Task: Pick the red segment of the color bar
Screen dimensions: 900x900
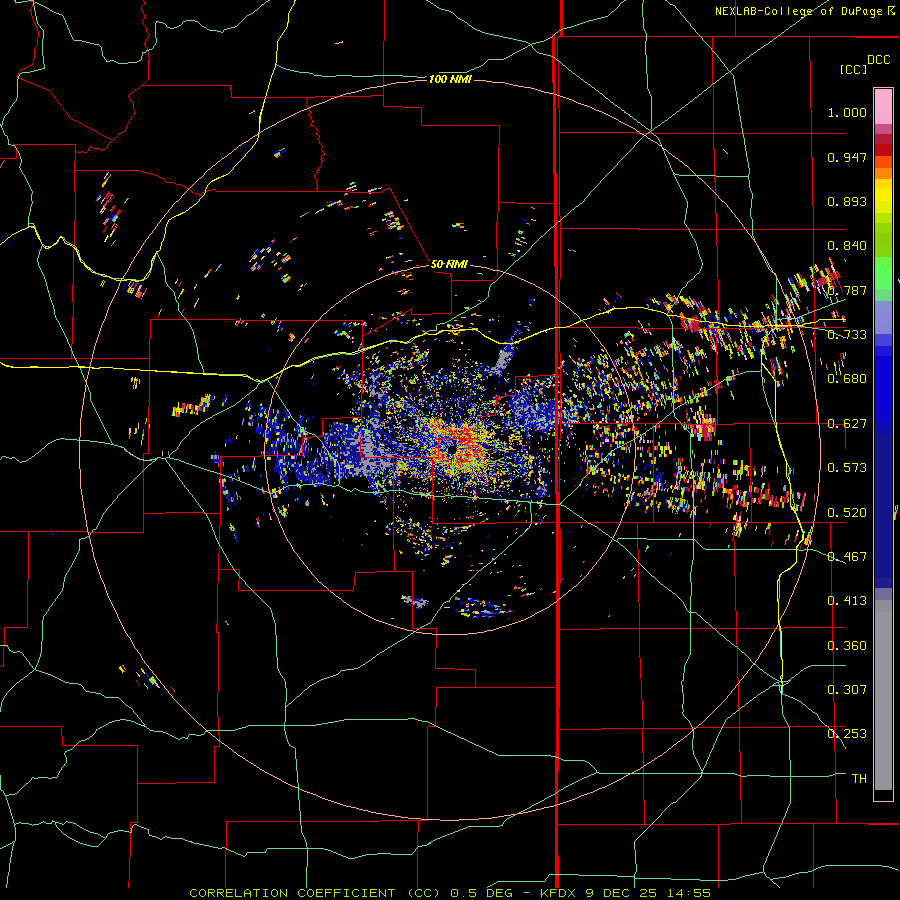Action: click(883, 149)
